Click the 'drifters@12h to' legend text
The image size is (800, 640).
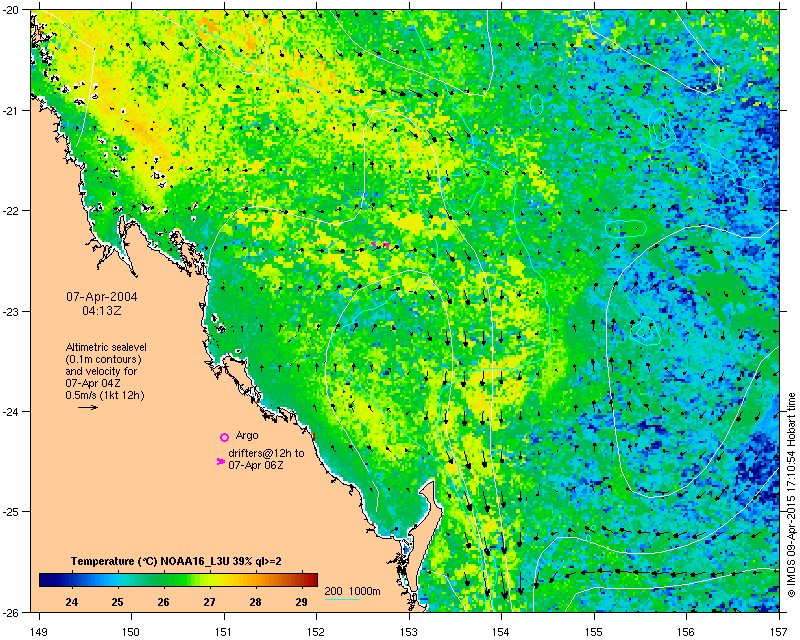point(266,453)
